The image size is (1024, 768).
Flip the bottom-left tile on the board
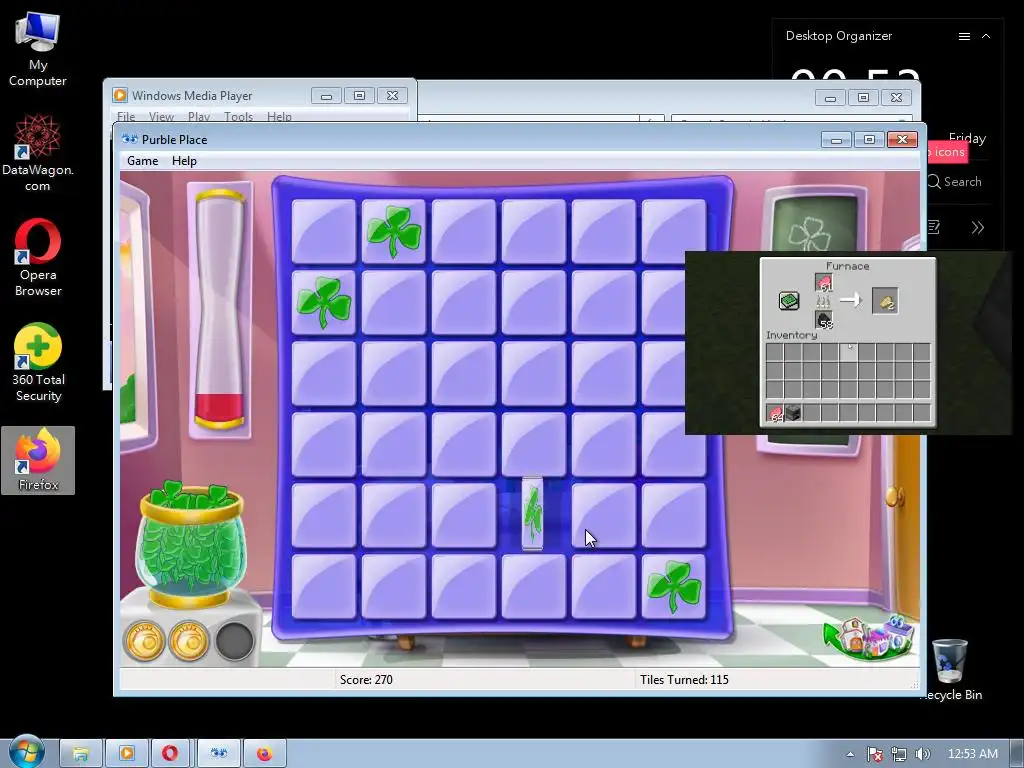tap(324, 586)
